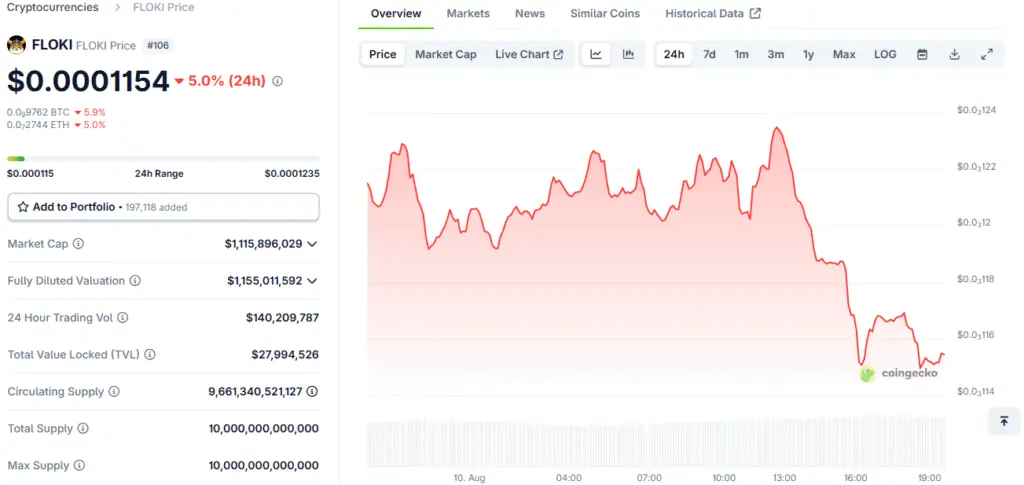Click the Max Supply info icon
Viewport: 1024px width, 485px height.
79,465
